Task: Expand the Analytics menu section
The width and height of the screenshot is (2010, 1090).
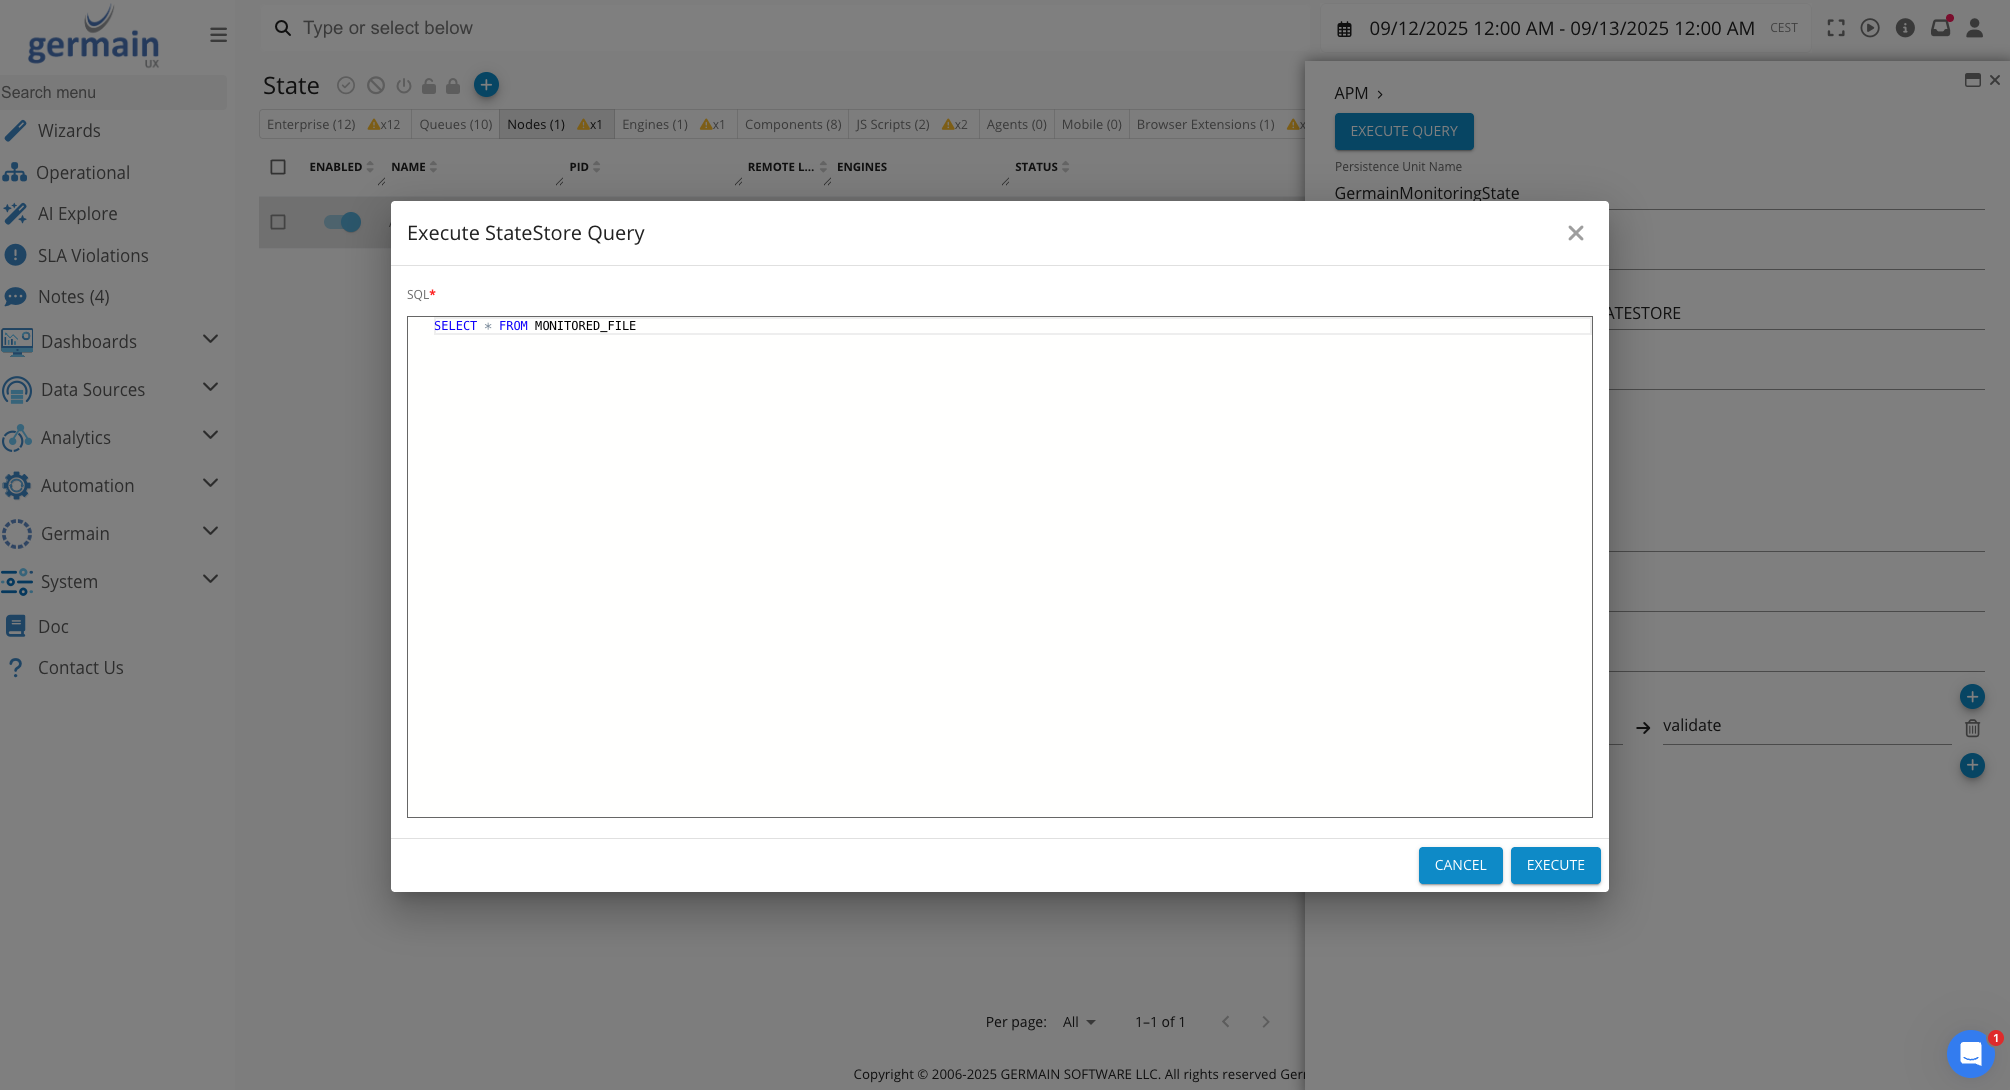Action: (x=210, y=436)
